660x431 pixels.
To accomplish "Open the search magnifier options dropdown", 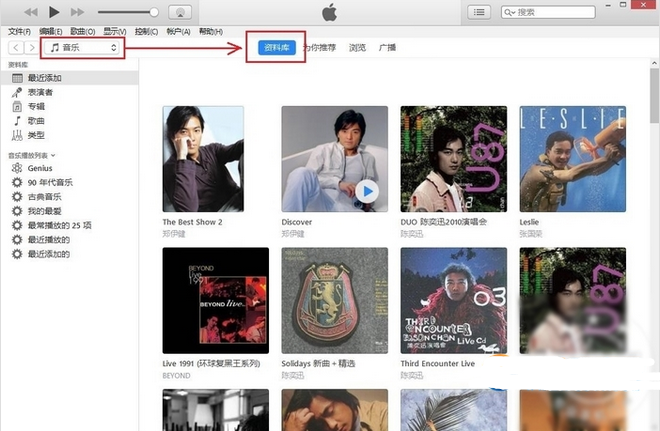I will (510, 13).
